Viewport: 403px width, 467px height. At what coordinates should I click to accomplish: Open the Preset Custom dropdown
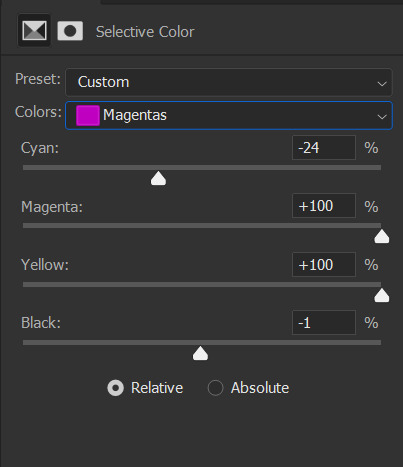pos(229,82)
